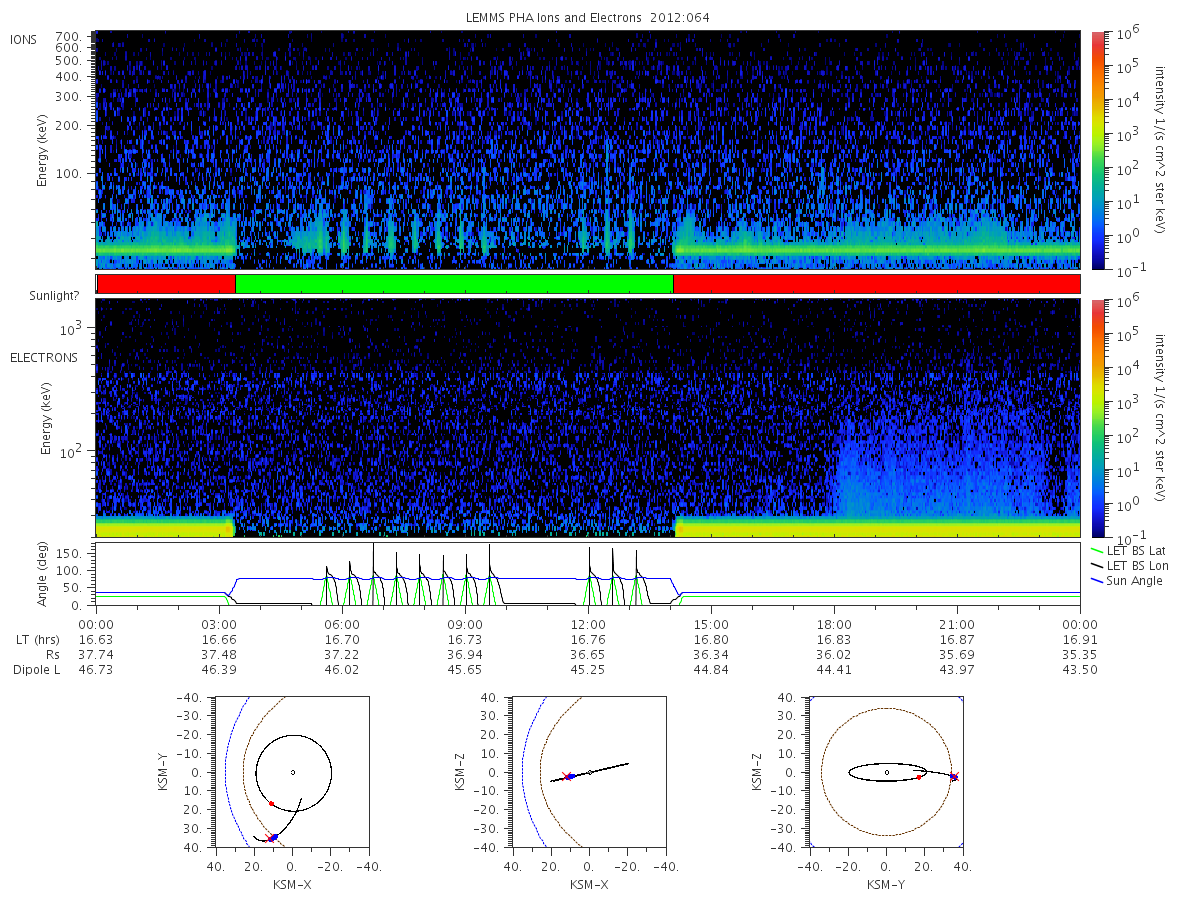Click the Rs value 35.35
1200x900 pixels.
coord(1080,653)
